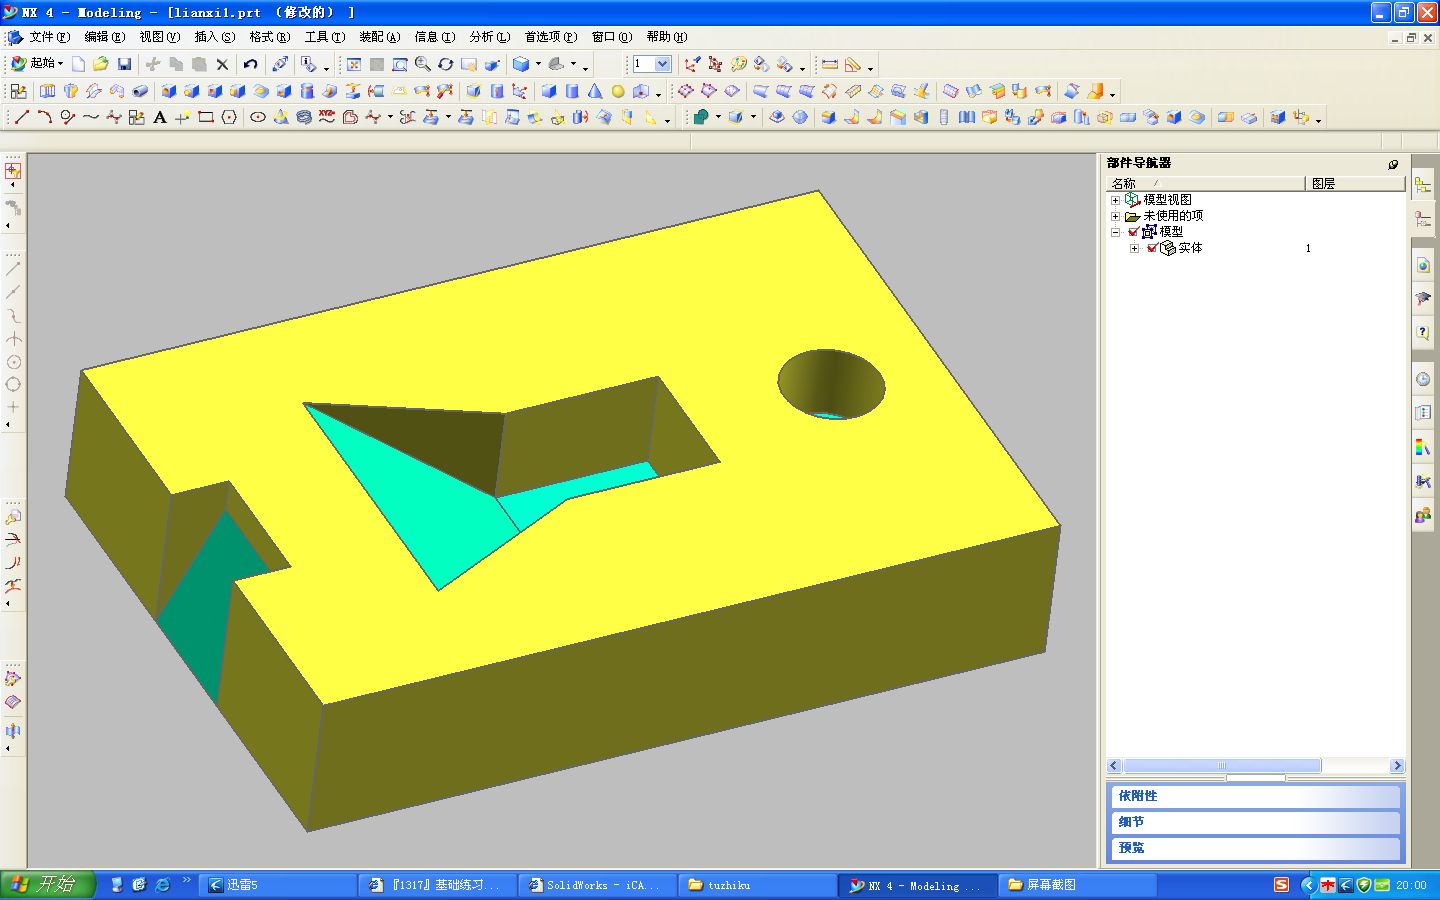Image resolution: width=1440 pixels, height=900 pixels.
Task: Expand the 依附性 panel section
Action: pyautogui.click(x=1256, y=796)
